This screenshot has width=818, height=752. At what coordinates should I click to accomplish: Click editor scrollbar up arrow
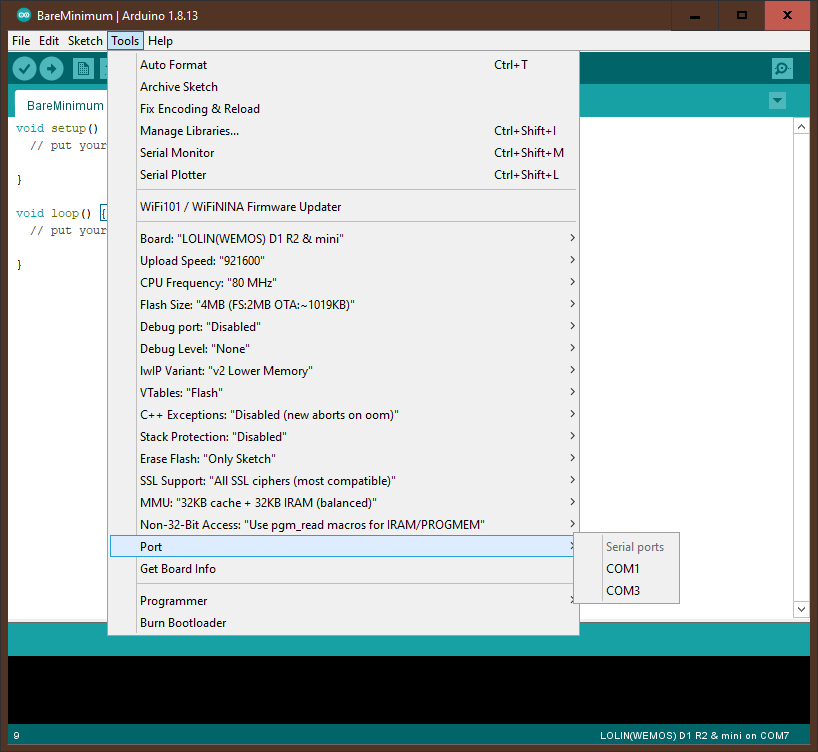(801, 126)
